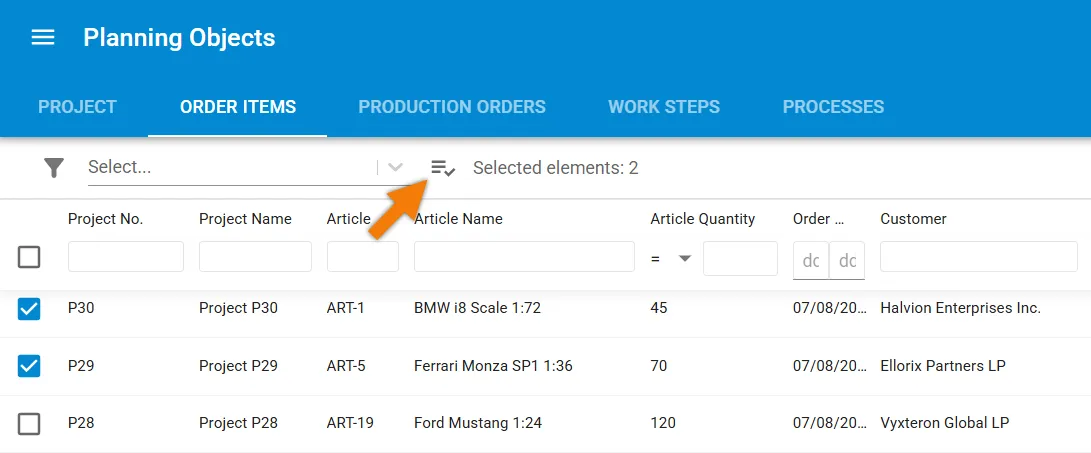
Task: Click the Project P28 name cell
Action: point(238,422)
